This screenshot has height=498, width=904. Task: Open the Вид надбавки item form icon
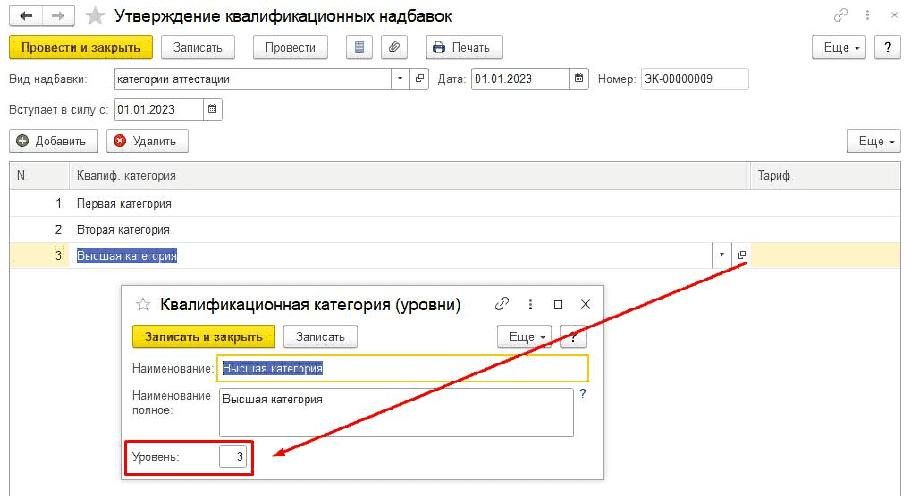(420, 79)
